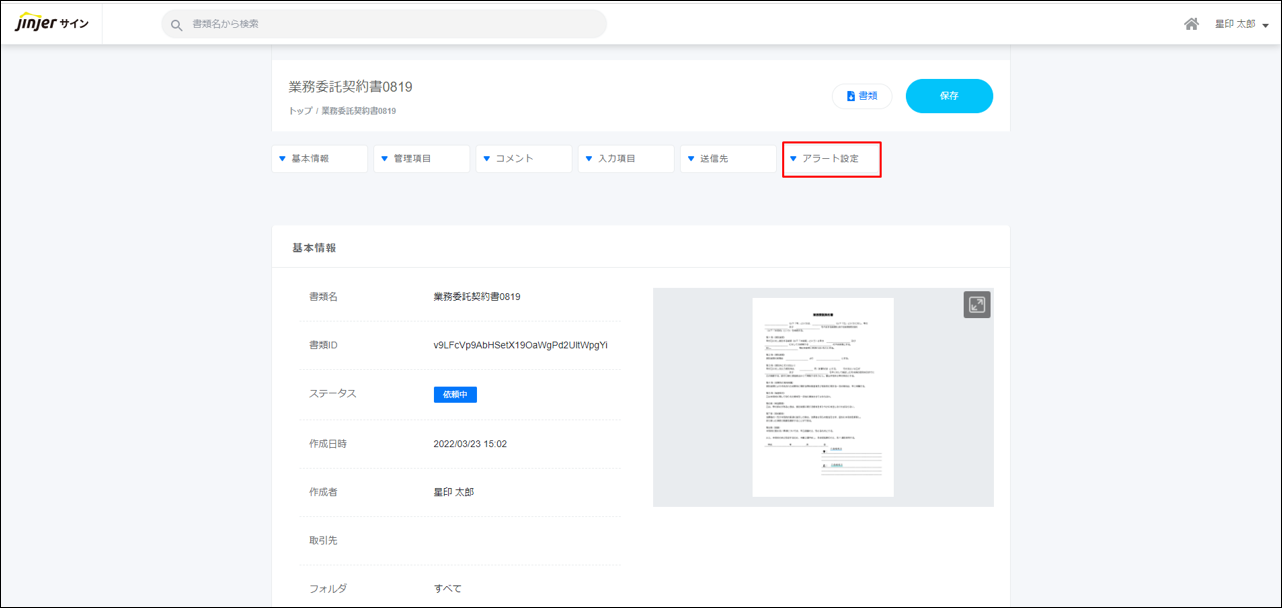The width and height of the screenshot is (1282, 608).
Task: Click the search magnifier icon
Action: (177, 24)
